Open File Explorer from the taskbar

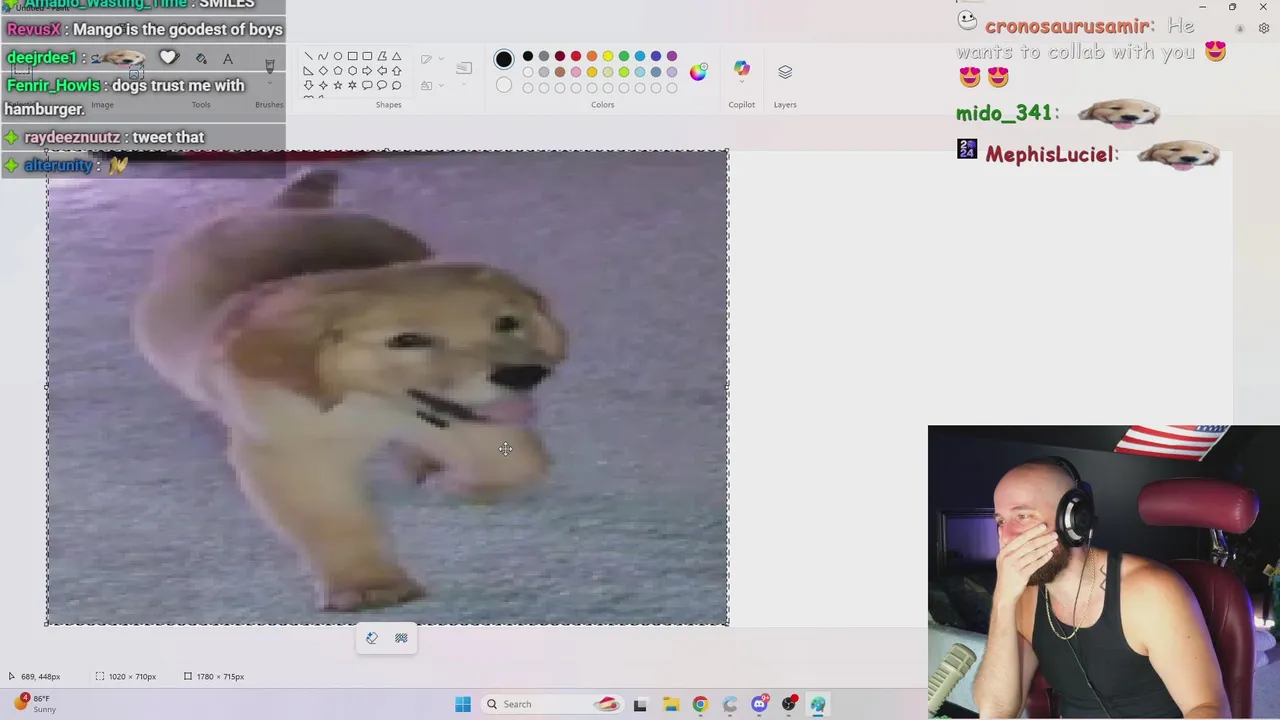tap(670, 704)
